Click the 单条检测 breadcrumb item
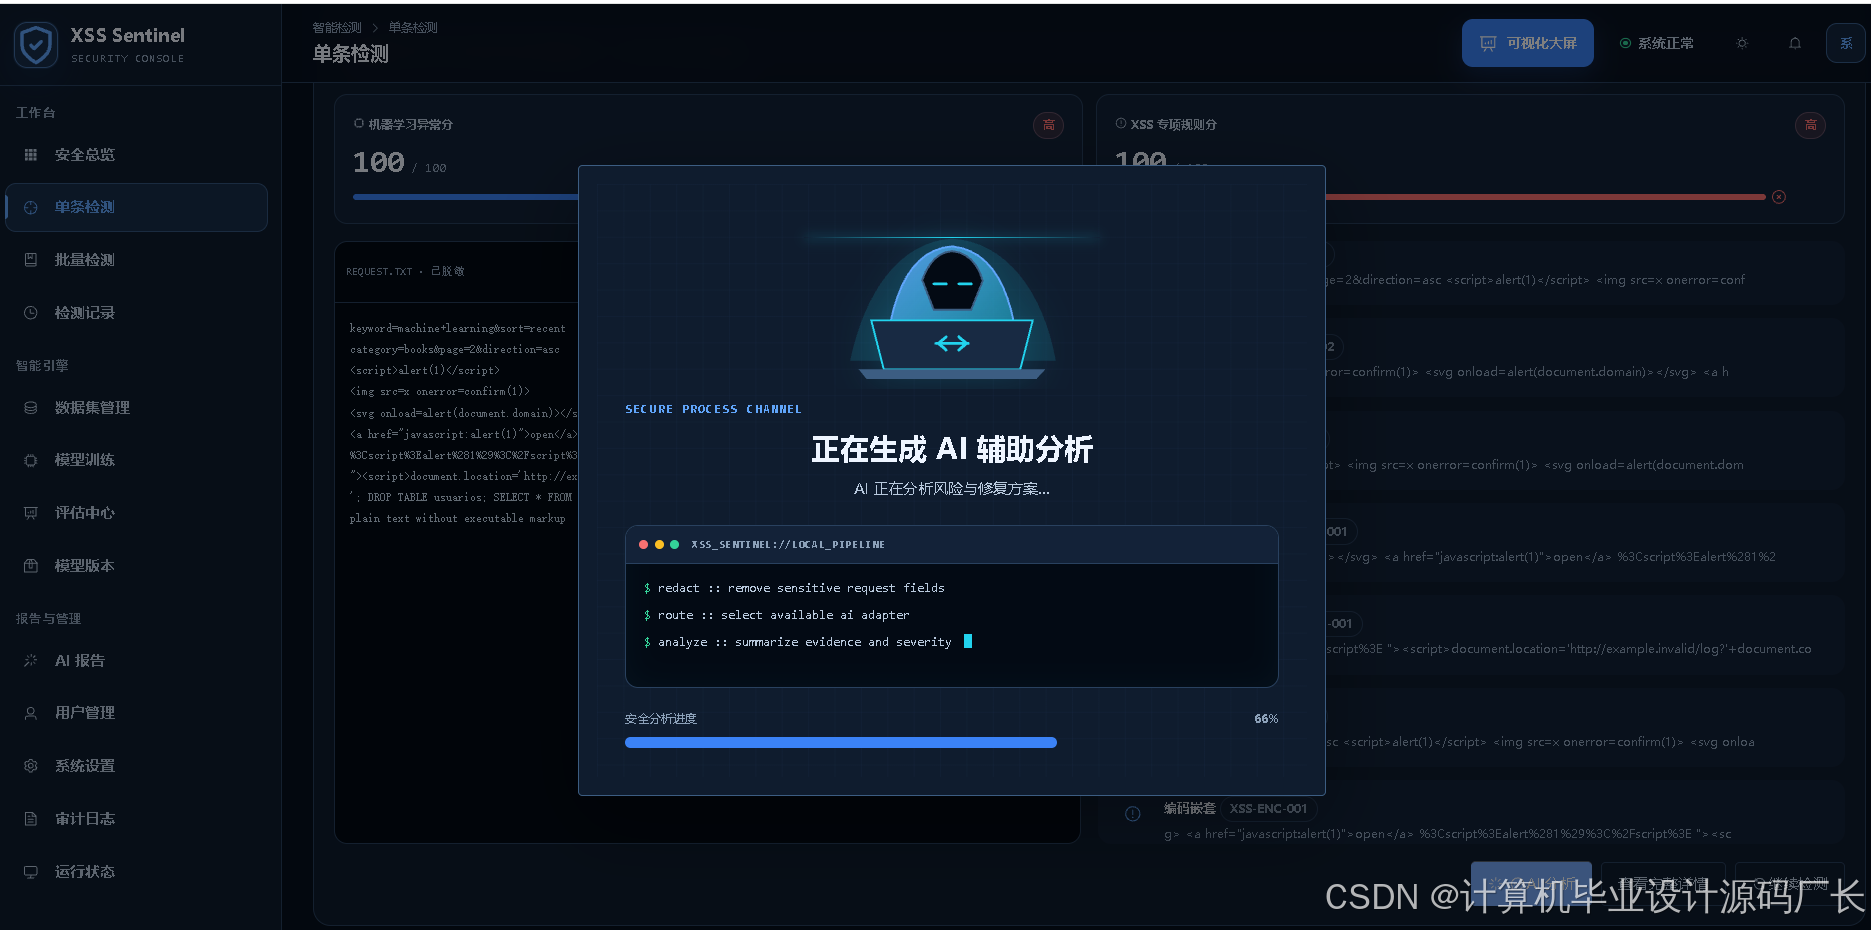 (413, 28)
